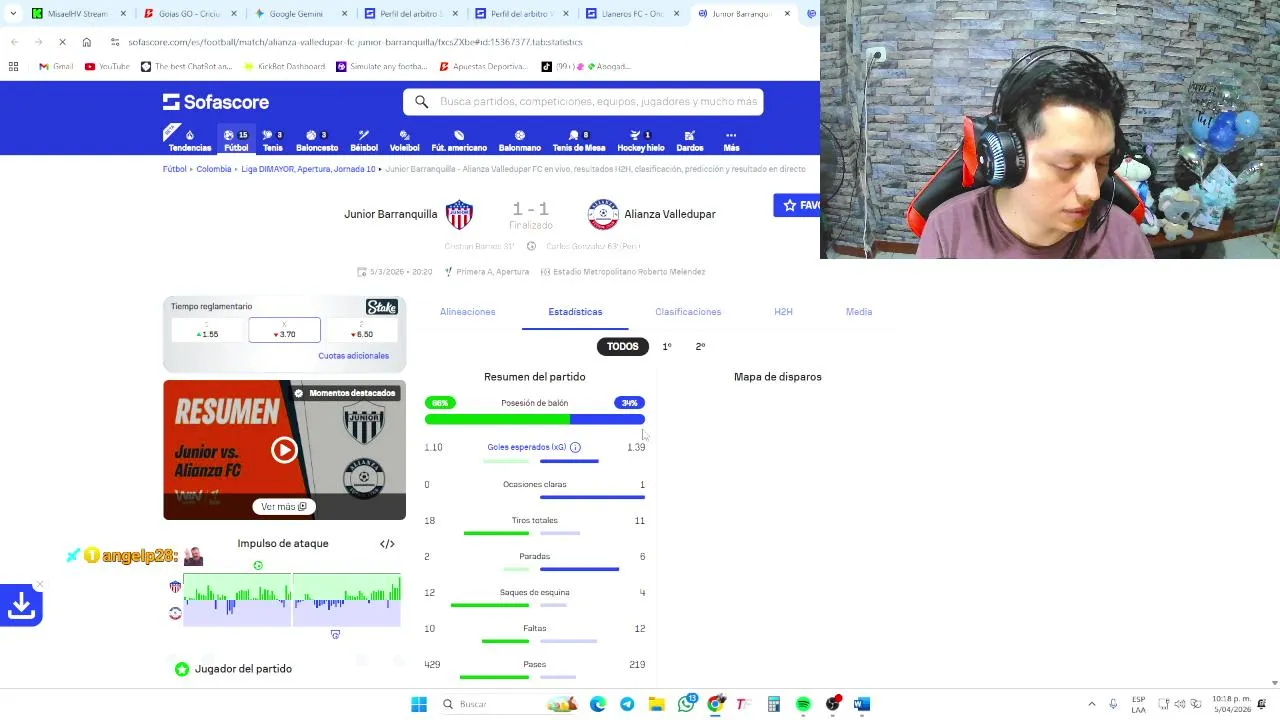1280x720 pixels.
Task: Click the Stake sponsor logo
Action: tap(382, 307)
